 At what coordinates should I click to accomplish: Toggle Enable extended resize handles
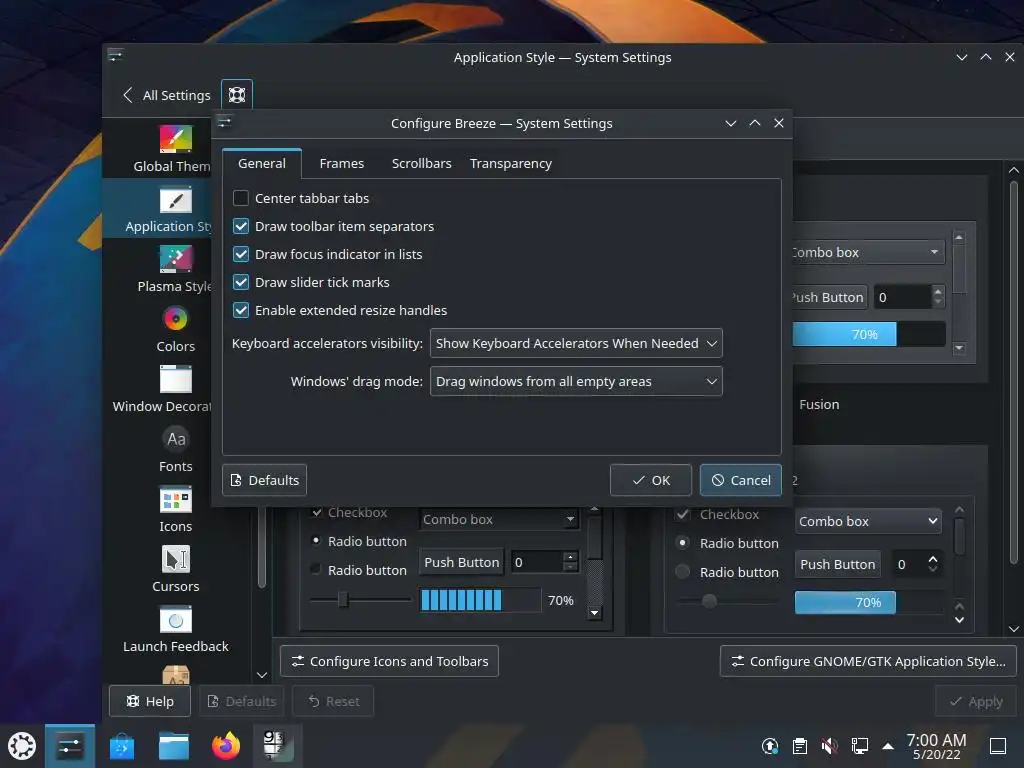click(x=241, y=310)
